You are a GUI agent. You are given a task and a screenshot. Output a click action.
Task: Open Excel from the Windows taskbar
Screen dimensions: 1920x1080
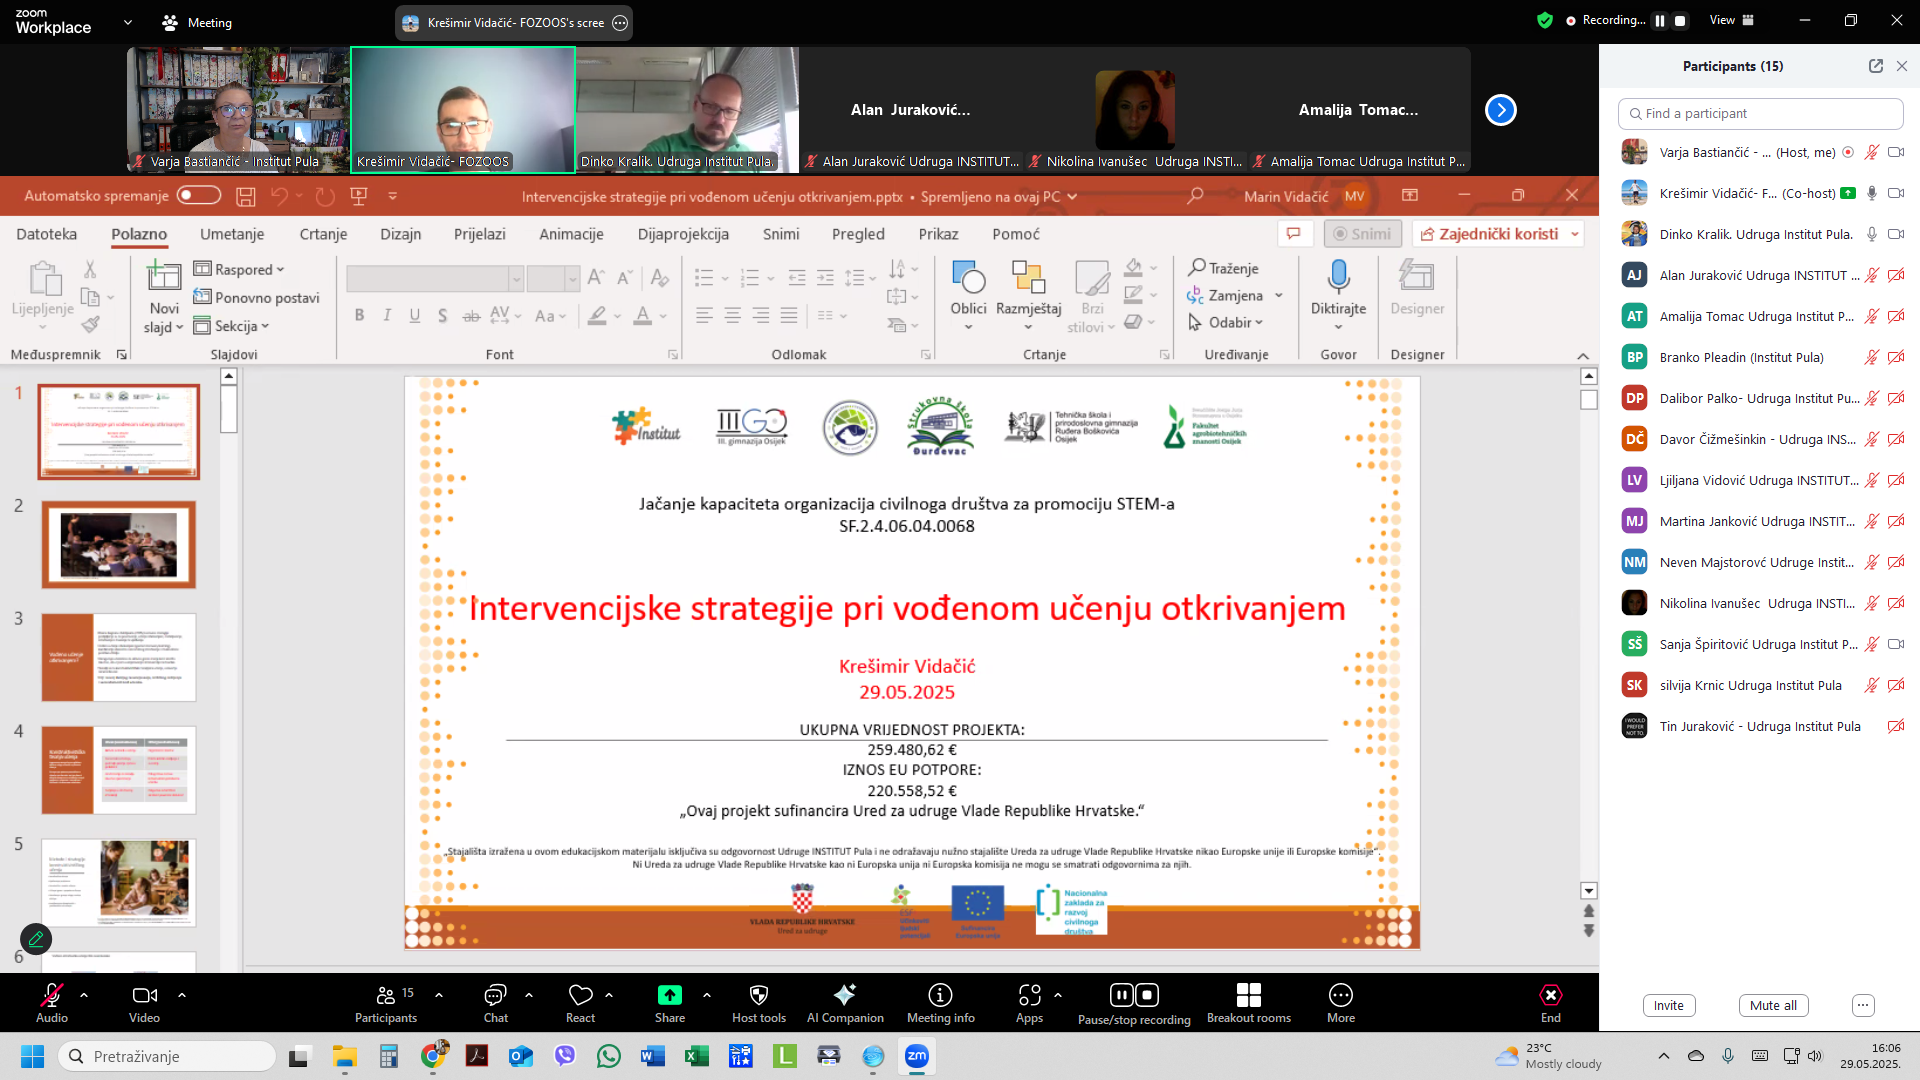pyautogui.click(x=696, y=1056)
